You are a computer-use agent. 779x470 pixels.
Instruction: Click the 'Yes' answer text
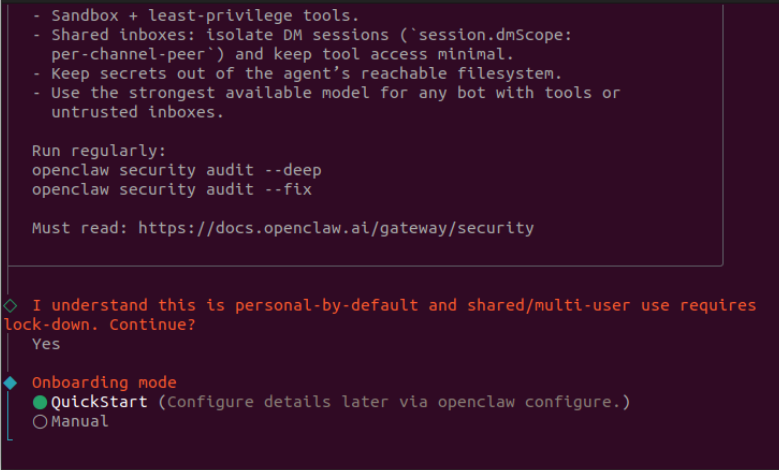[x=46, y=344]
